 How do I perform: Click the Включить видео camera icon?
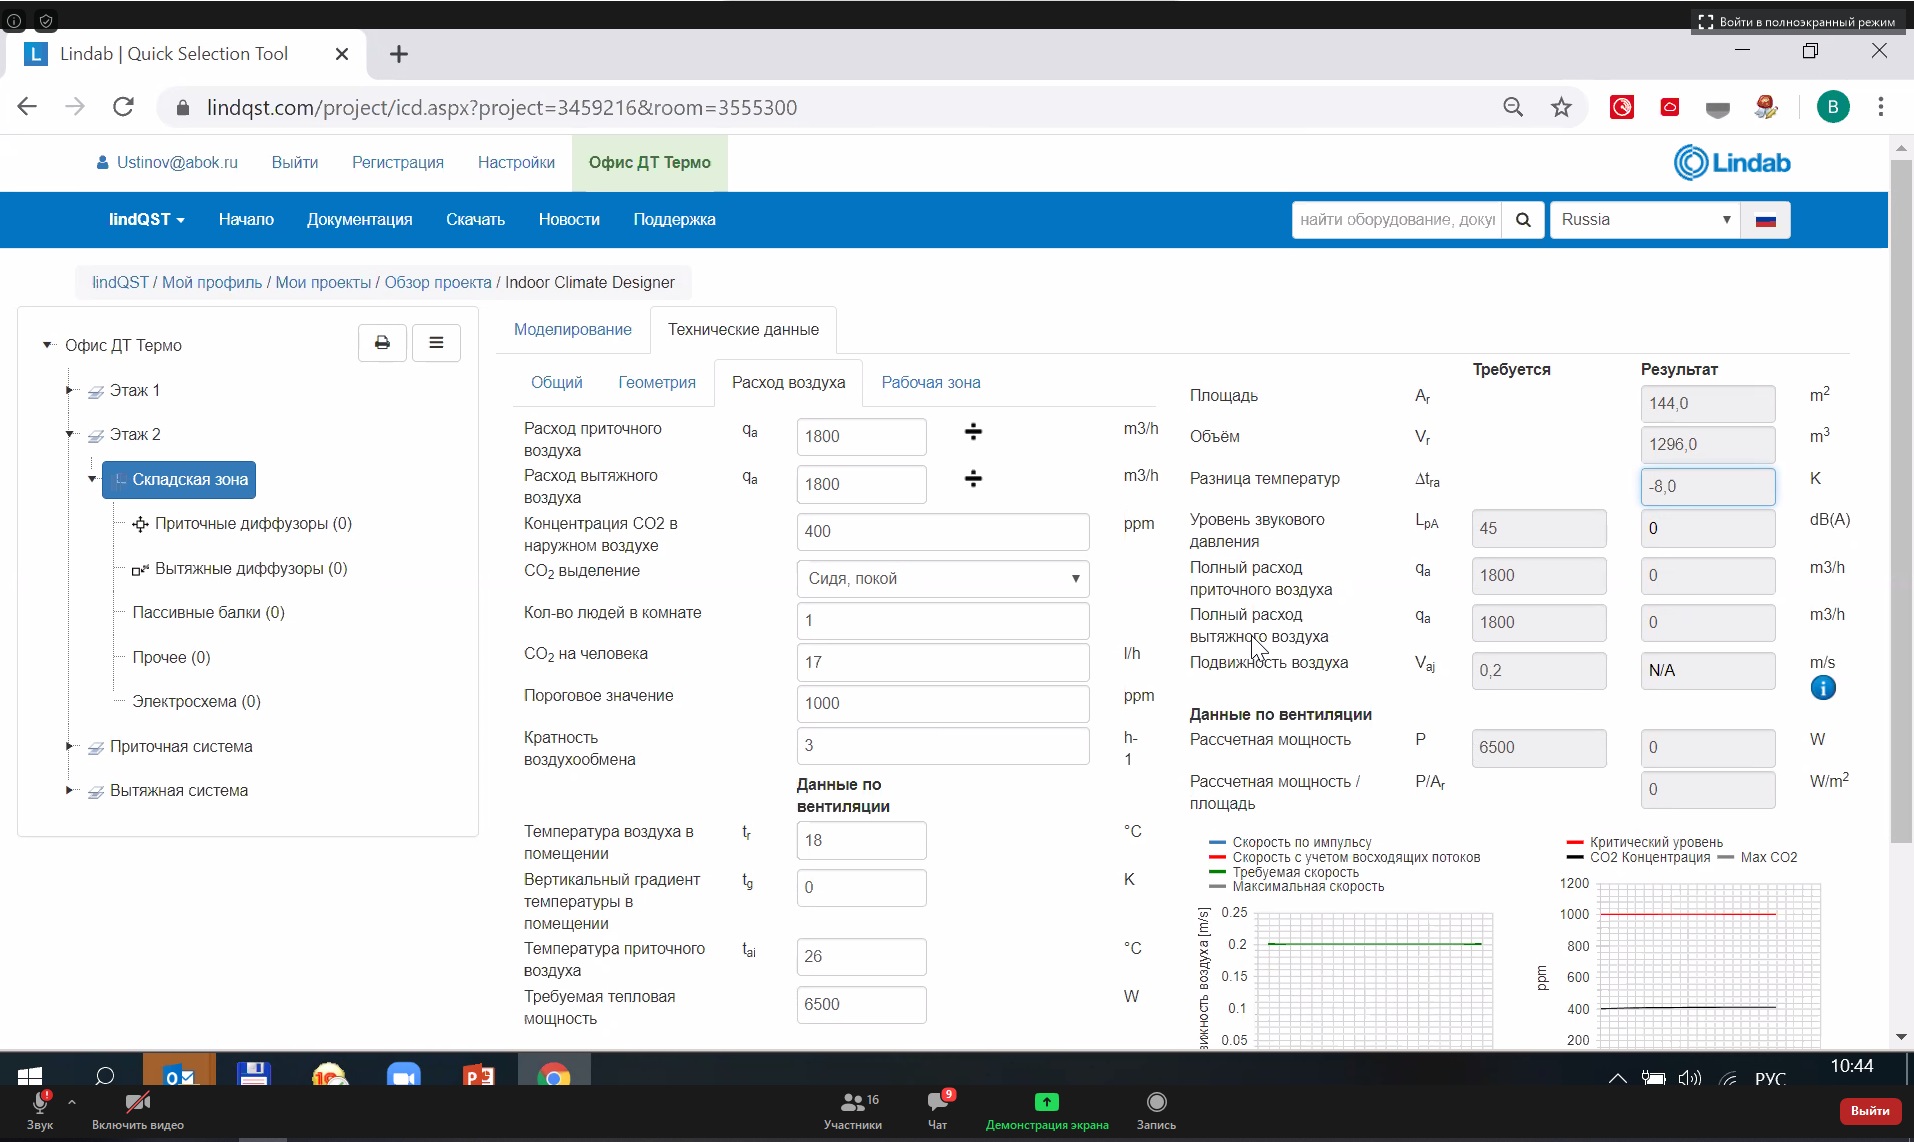pos(138,1103)
